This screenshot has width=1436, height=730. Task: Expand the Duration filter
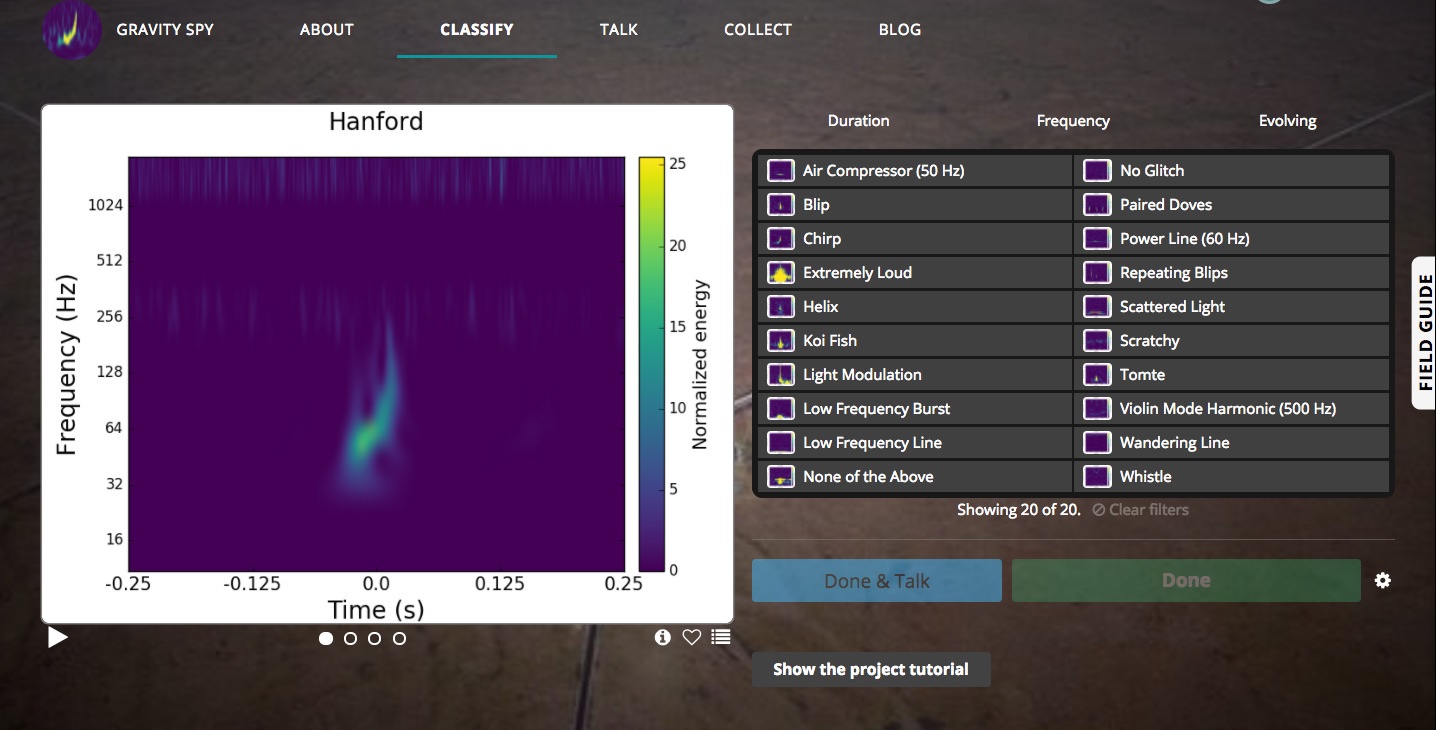click(858, 121)
